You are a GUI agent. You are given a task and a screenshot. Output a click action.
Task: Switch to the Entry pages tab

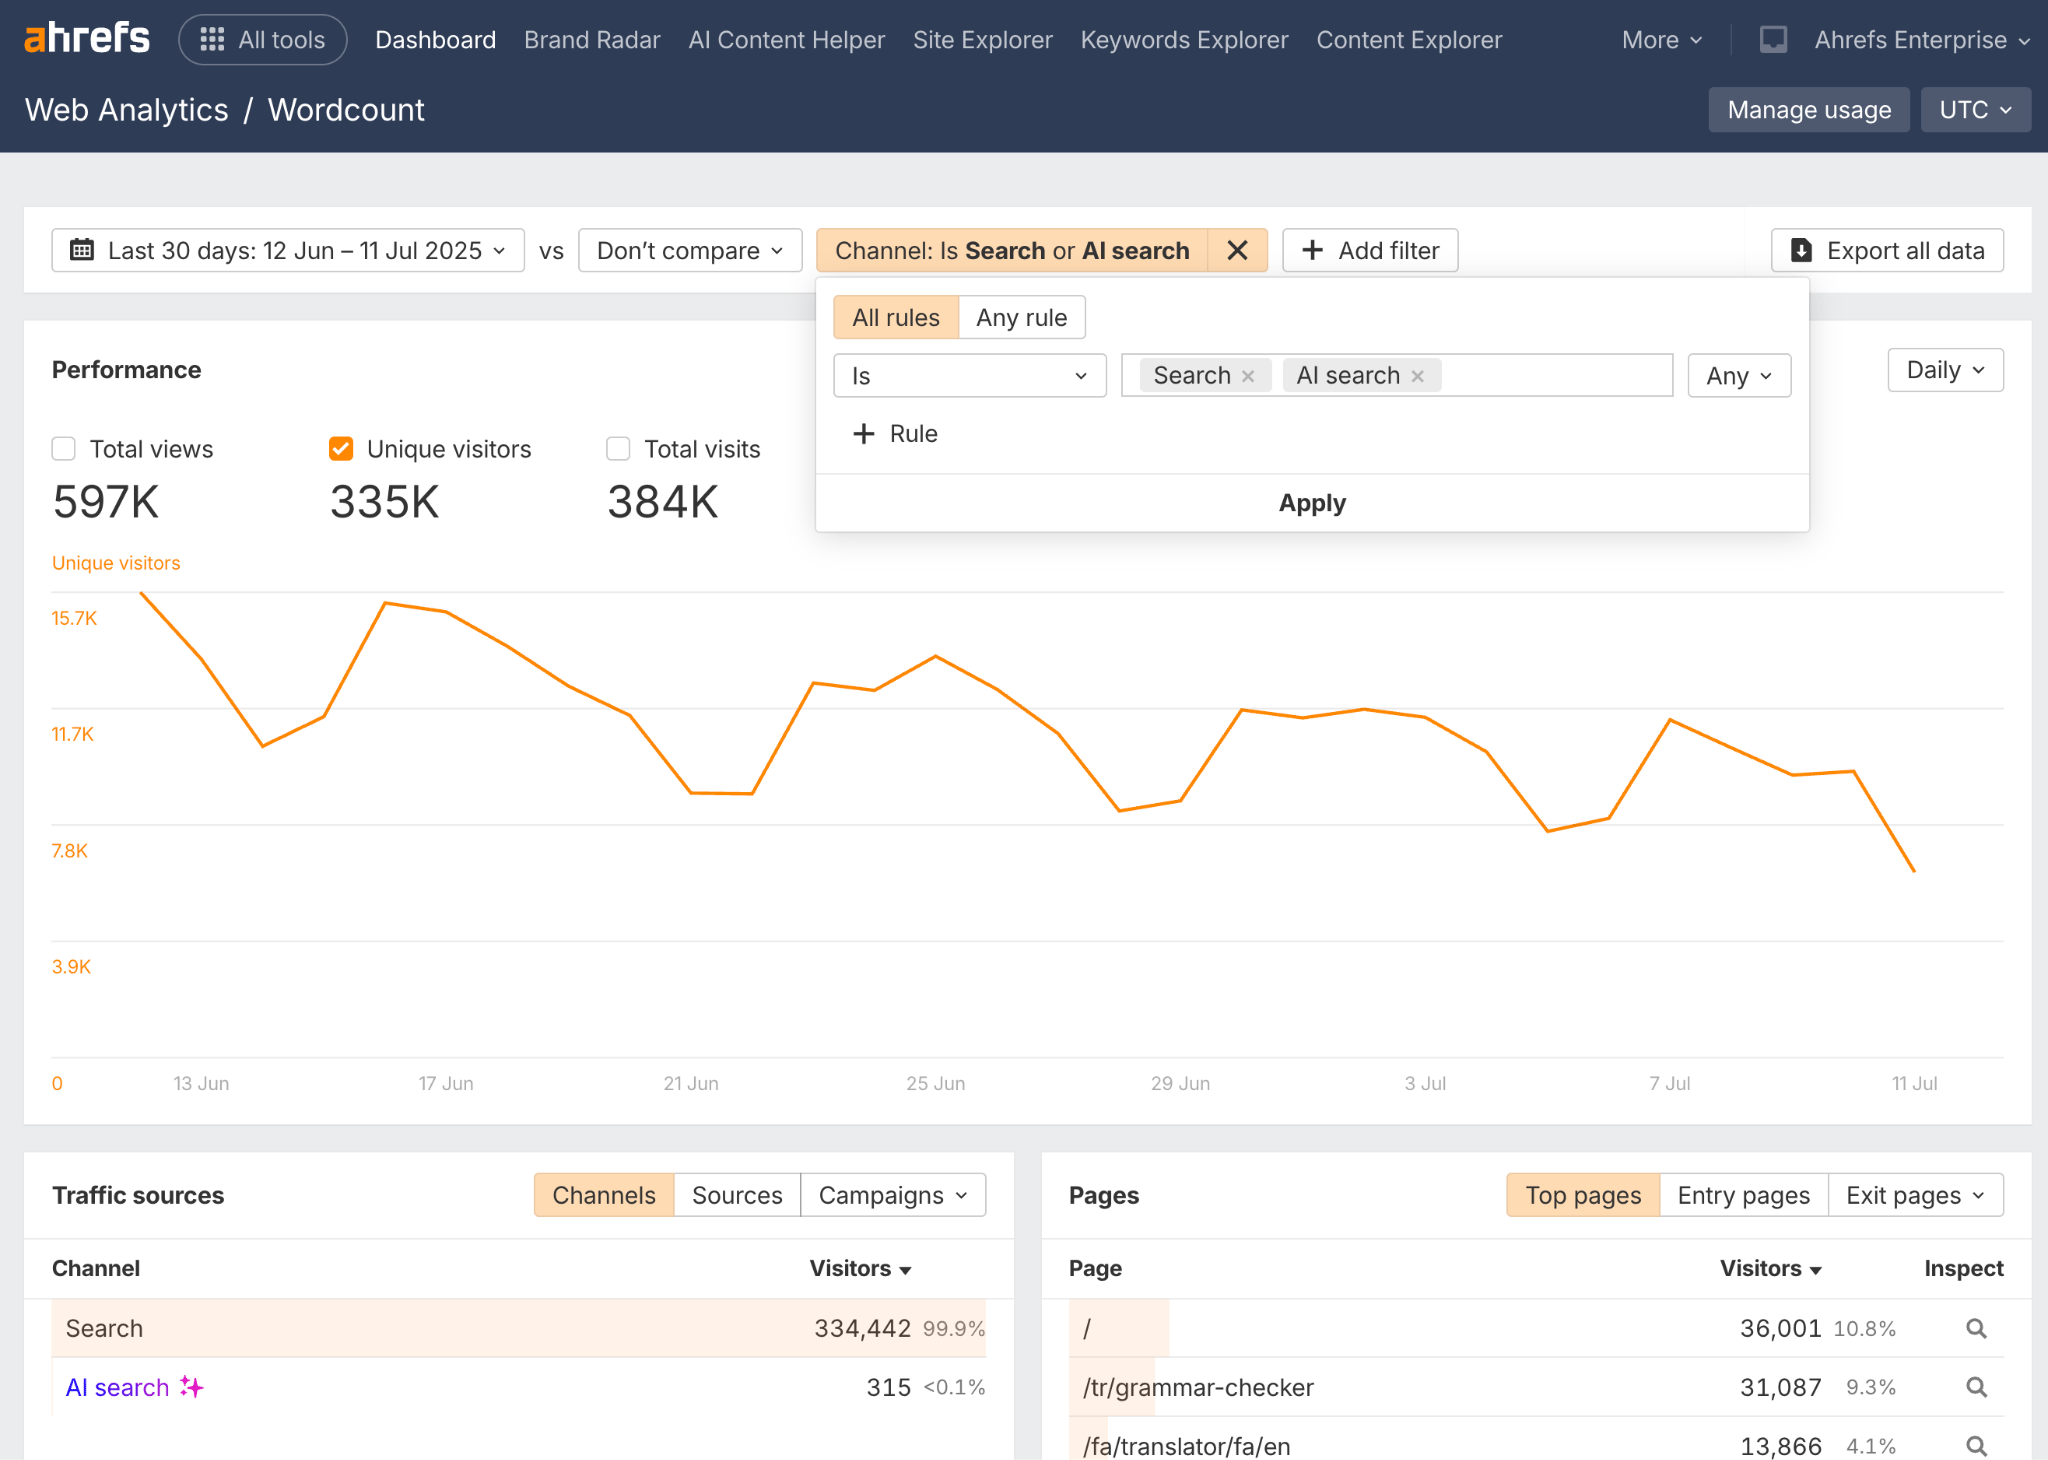pos(1742,1194)
